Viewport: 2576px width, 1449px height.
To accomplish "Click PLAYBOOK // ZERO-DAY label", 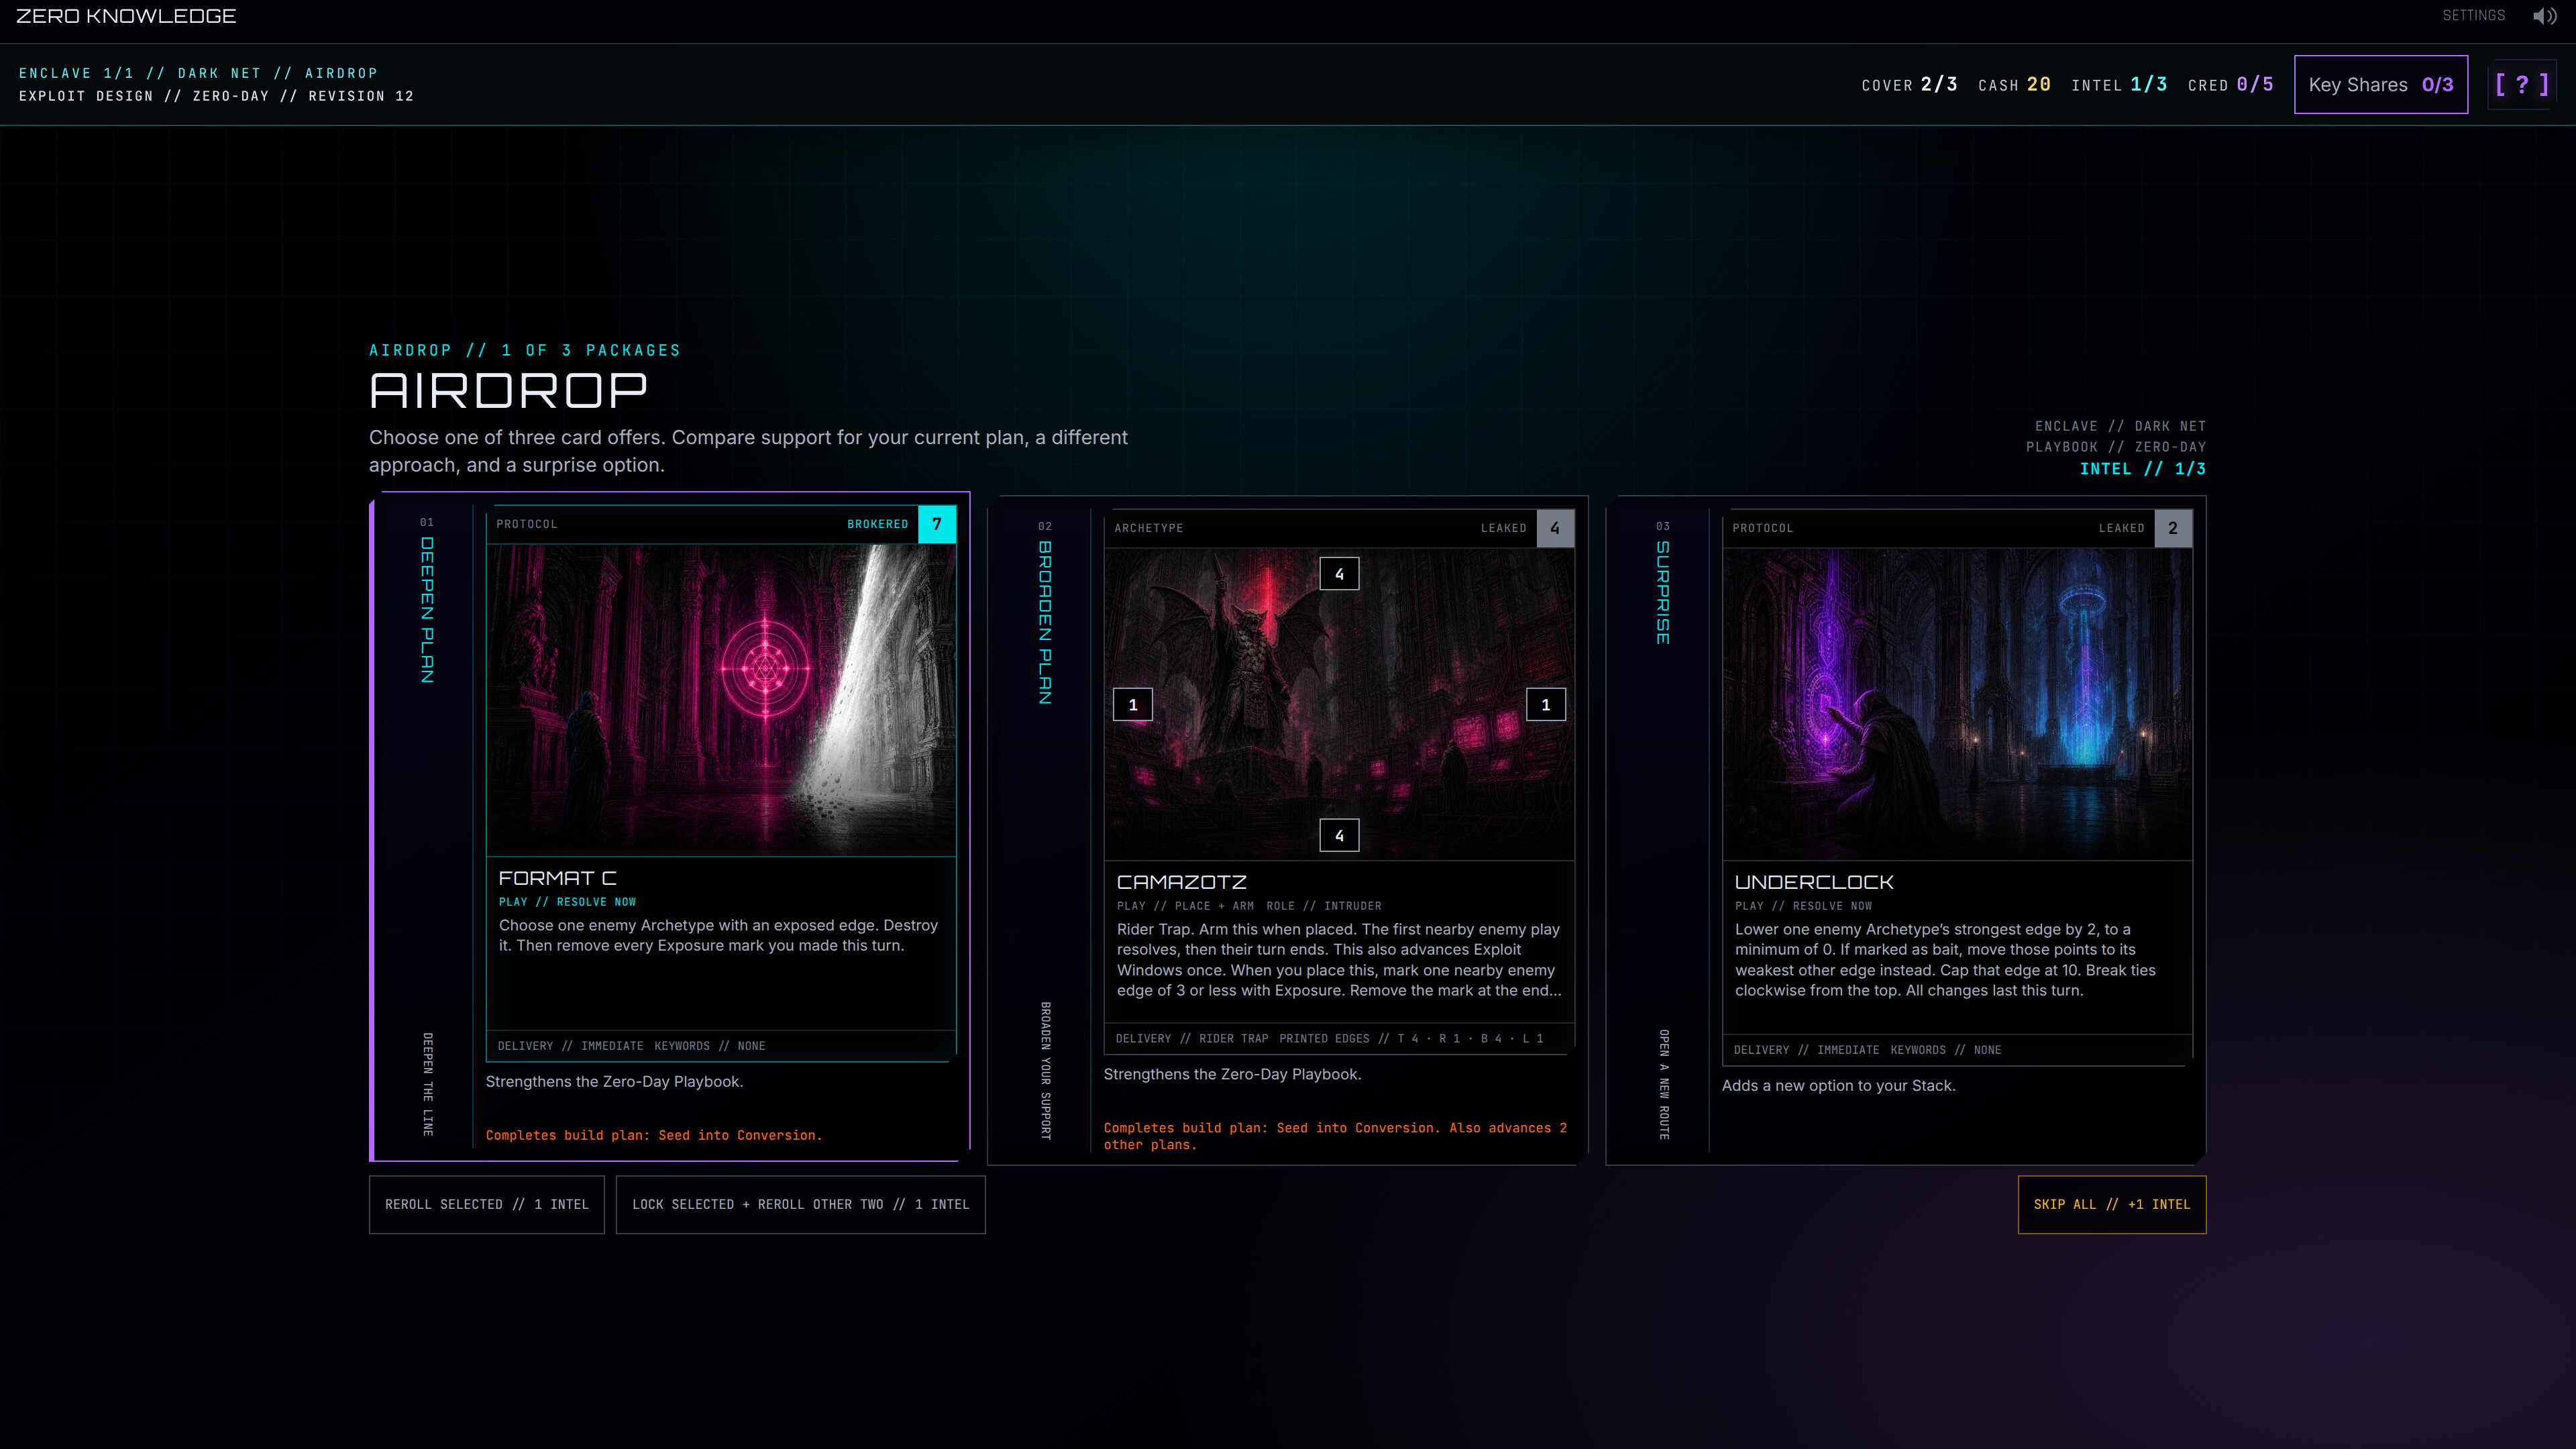I will tap(2116, 447).
